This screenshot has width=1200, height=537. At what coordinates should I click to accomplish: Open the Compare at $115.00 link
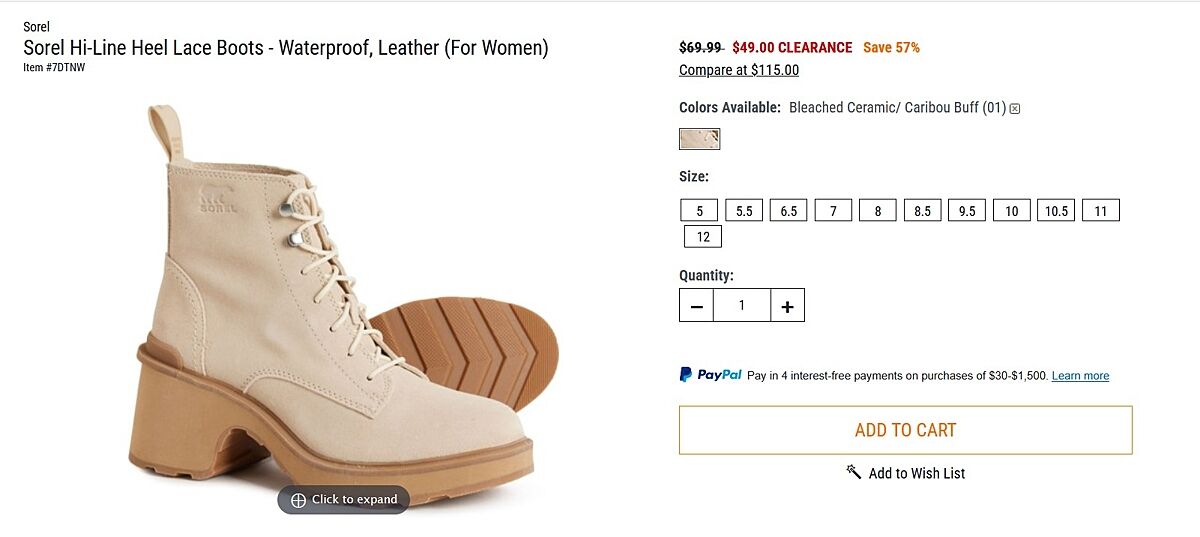(739, 70)
